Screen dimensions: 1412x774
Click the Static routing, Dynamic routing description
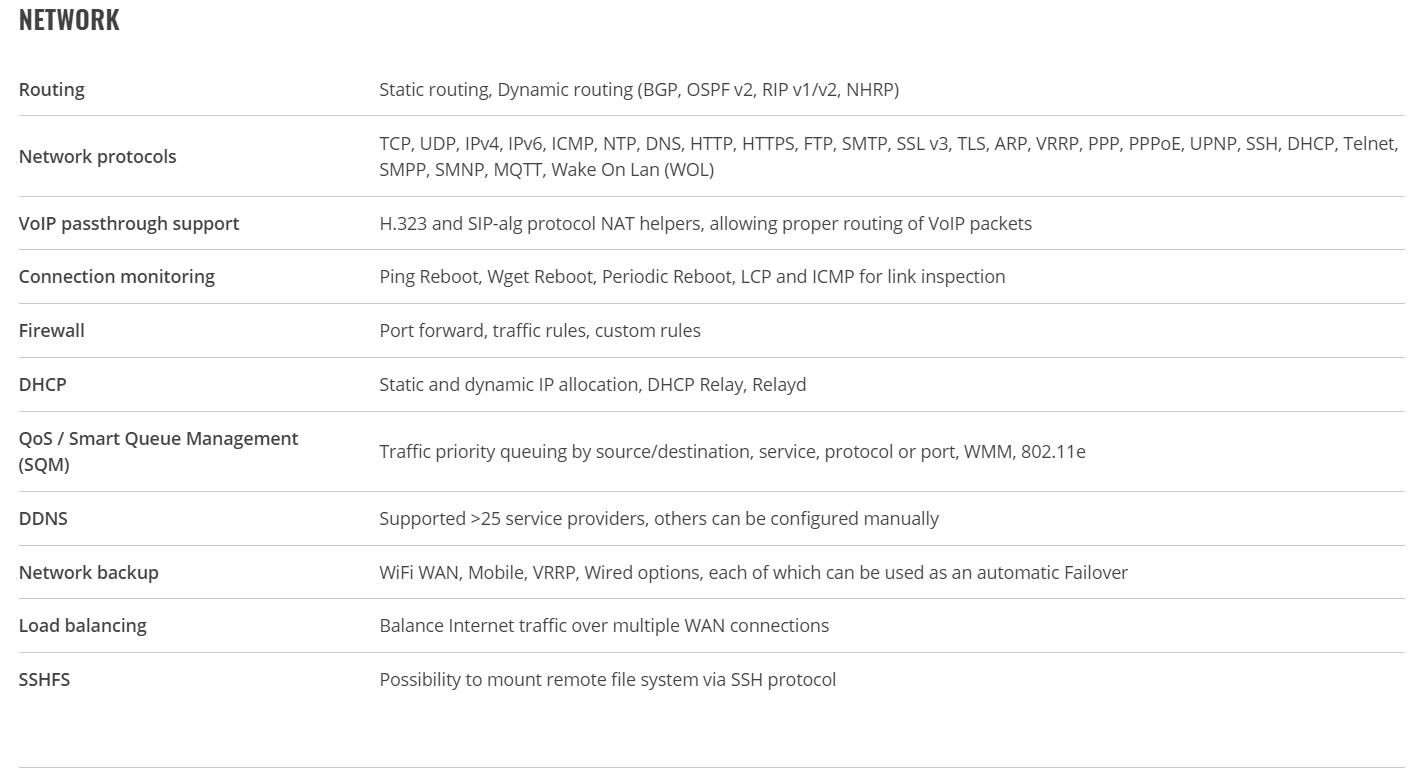(639, 89)
